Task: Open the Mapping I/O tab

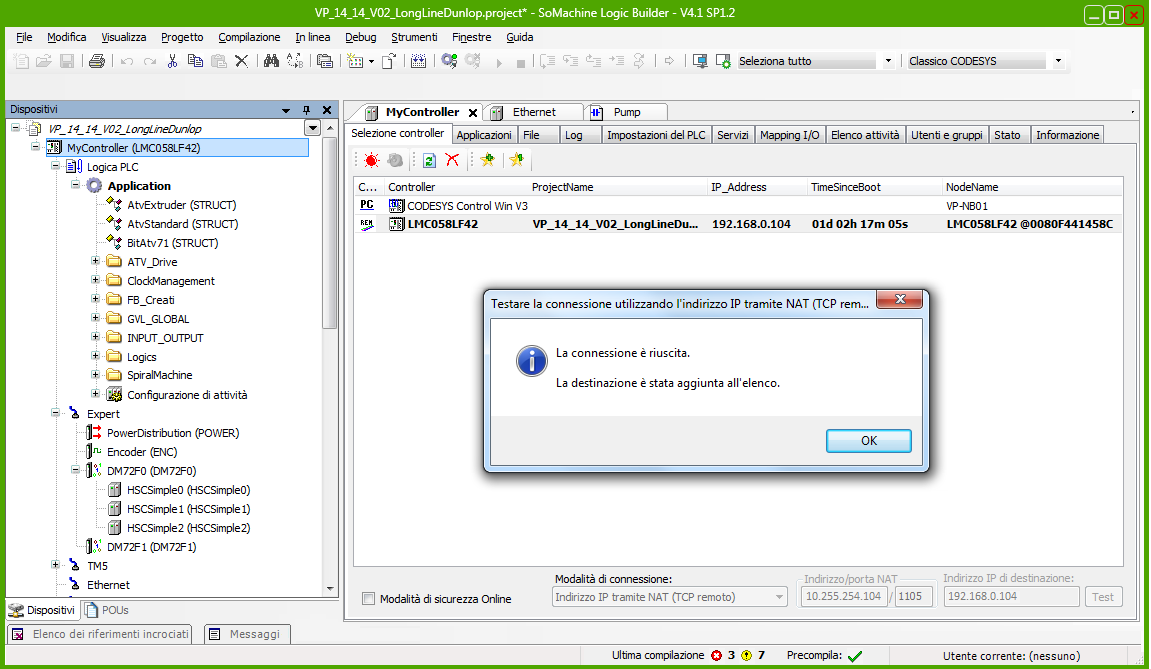Action: (x=789, y=135)
